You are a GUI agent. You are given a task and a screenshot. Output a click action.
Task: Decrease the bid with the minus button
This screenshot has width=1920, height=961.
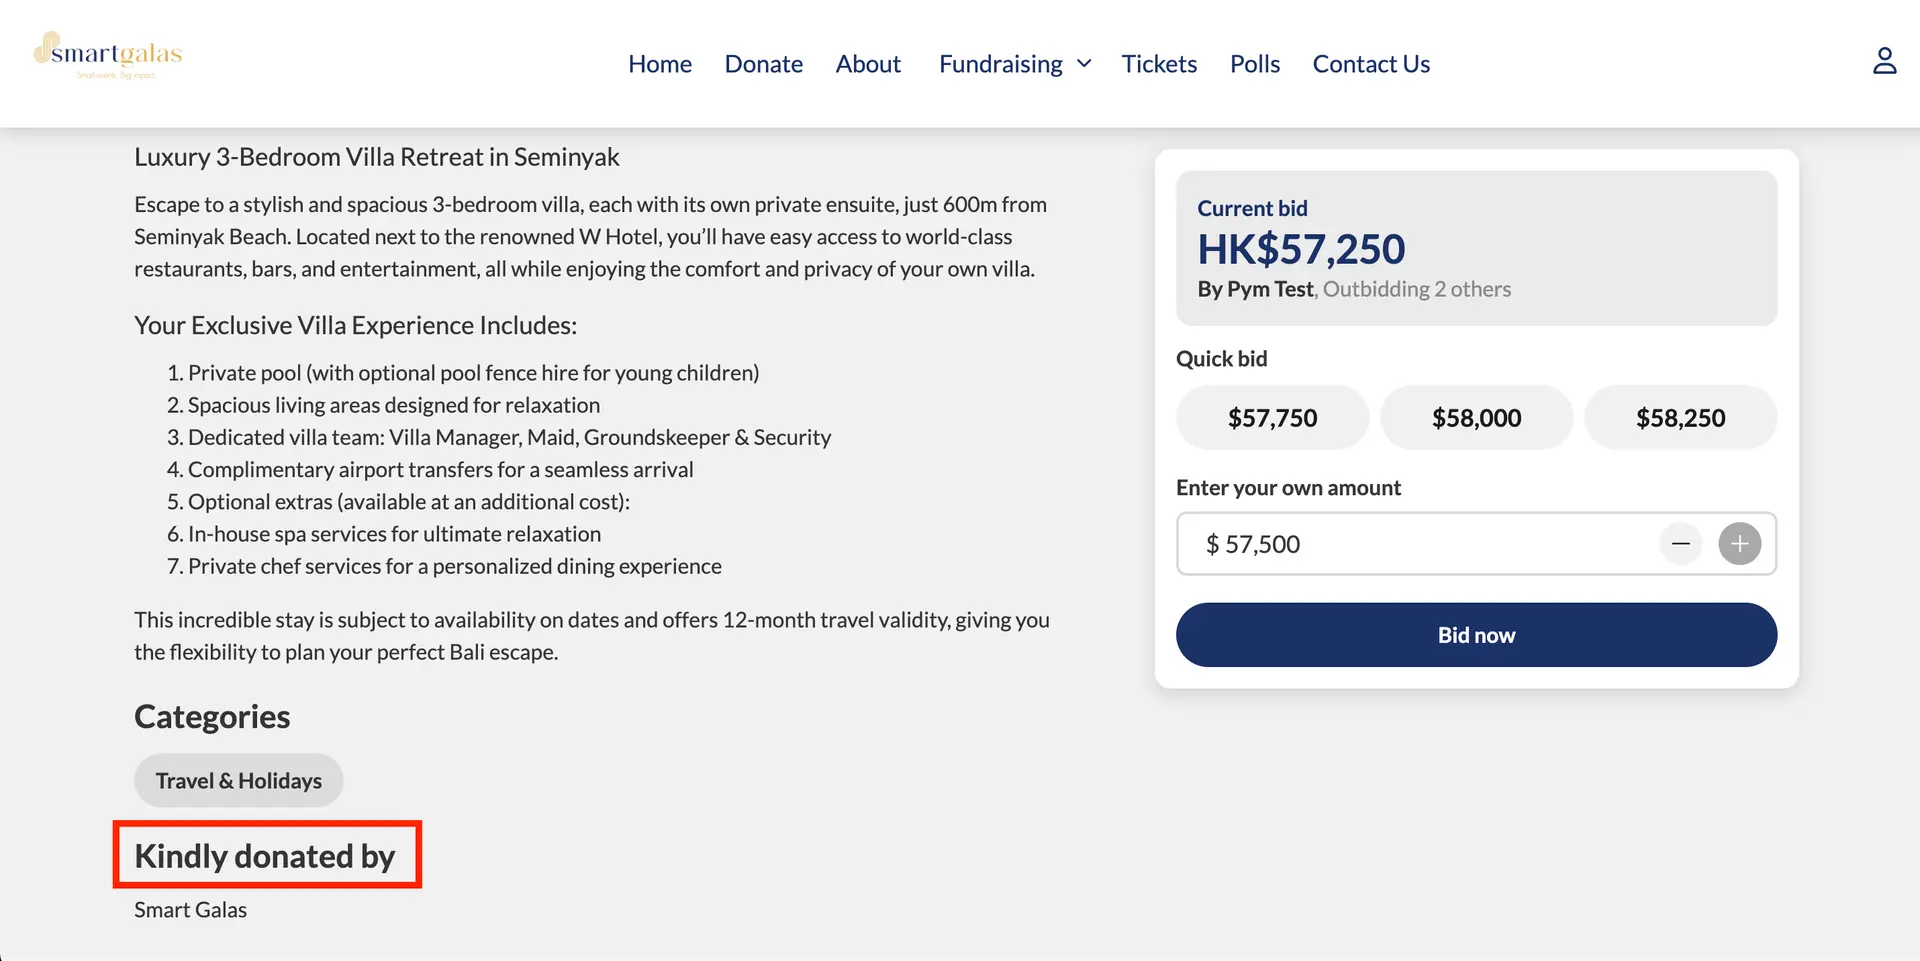[x=1681, y=544]
